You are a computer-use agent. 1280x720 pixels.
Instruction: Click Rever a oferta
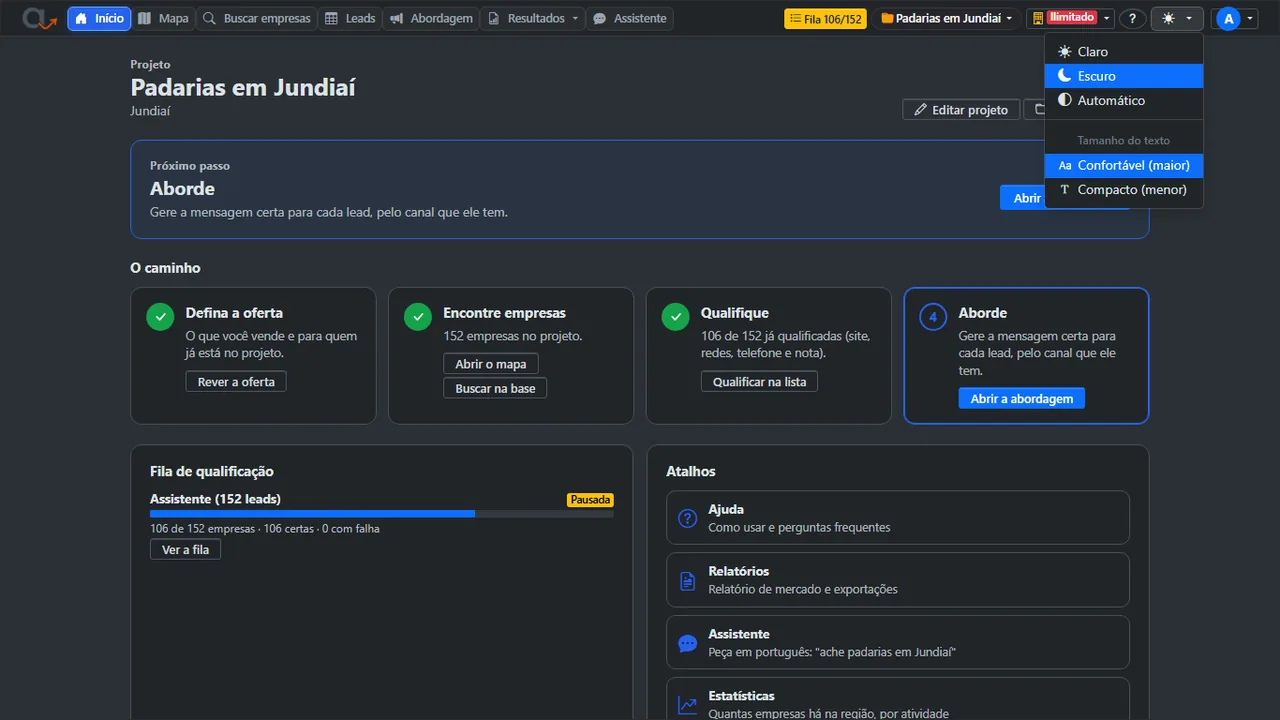[x=236, y=381]
